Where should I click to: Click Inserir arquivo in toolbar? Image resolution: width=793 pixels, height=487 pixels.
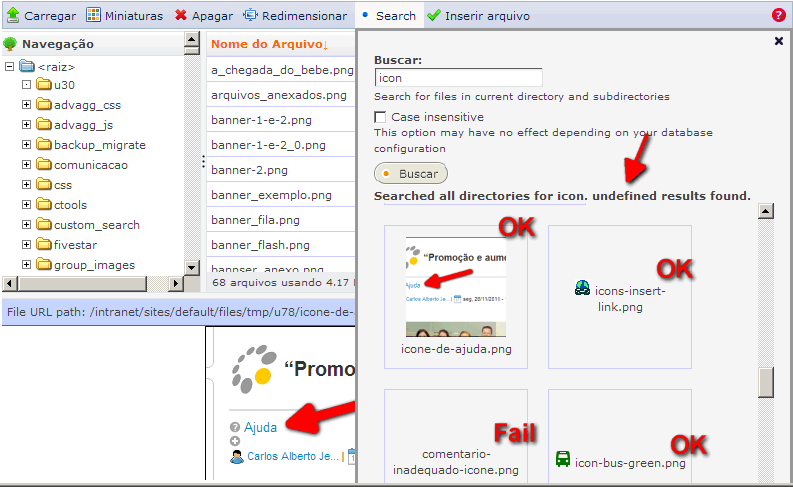(478, 16)
